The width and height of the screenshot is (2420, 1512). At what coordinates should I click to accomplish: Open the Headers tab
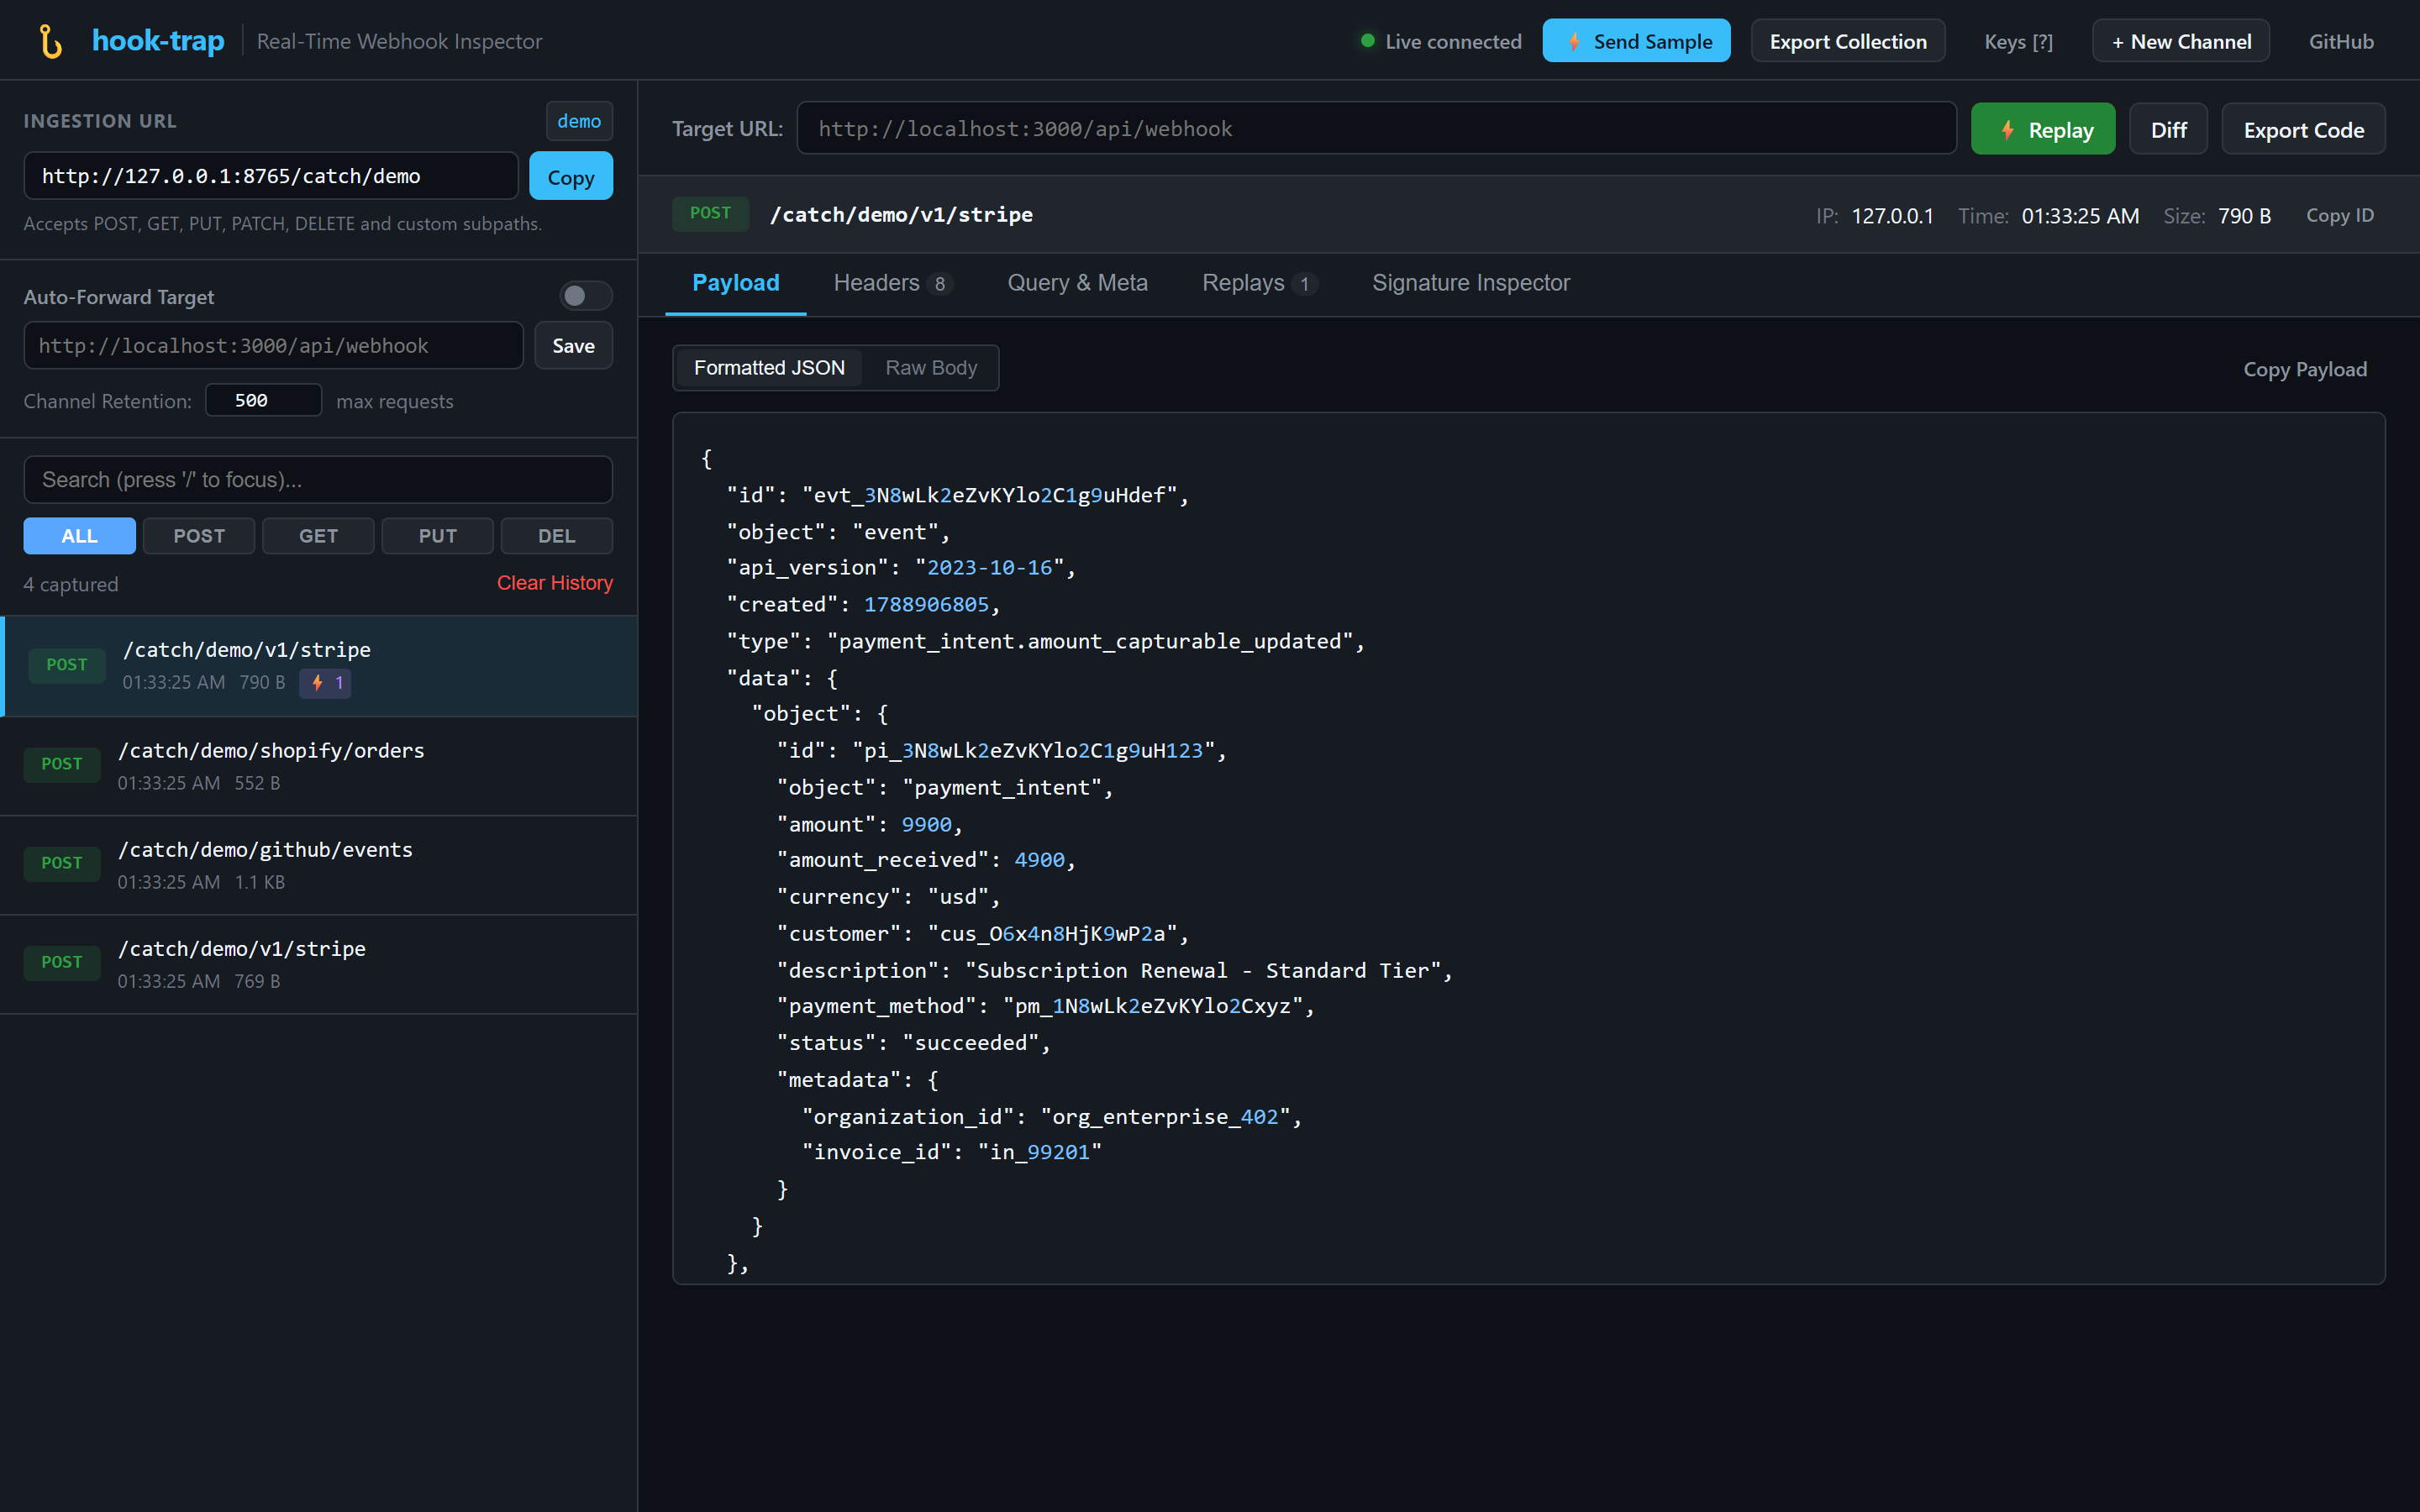coord(893,284)
